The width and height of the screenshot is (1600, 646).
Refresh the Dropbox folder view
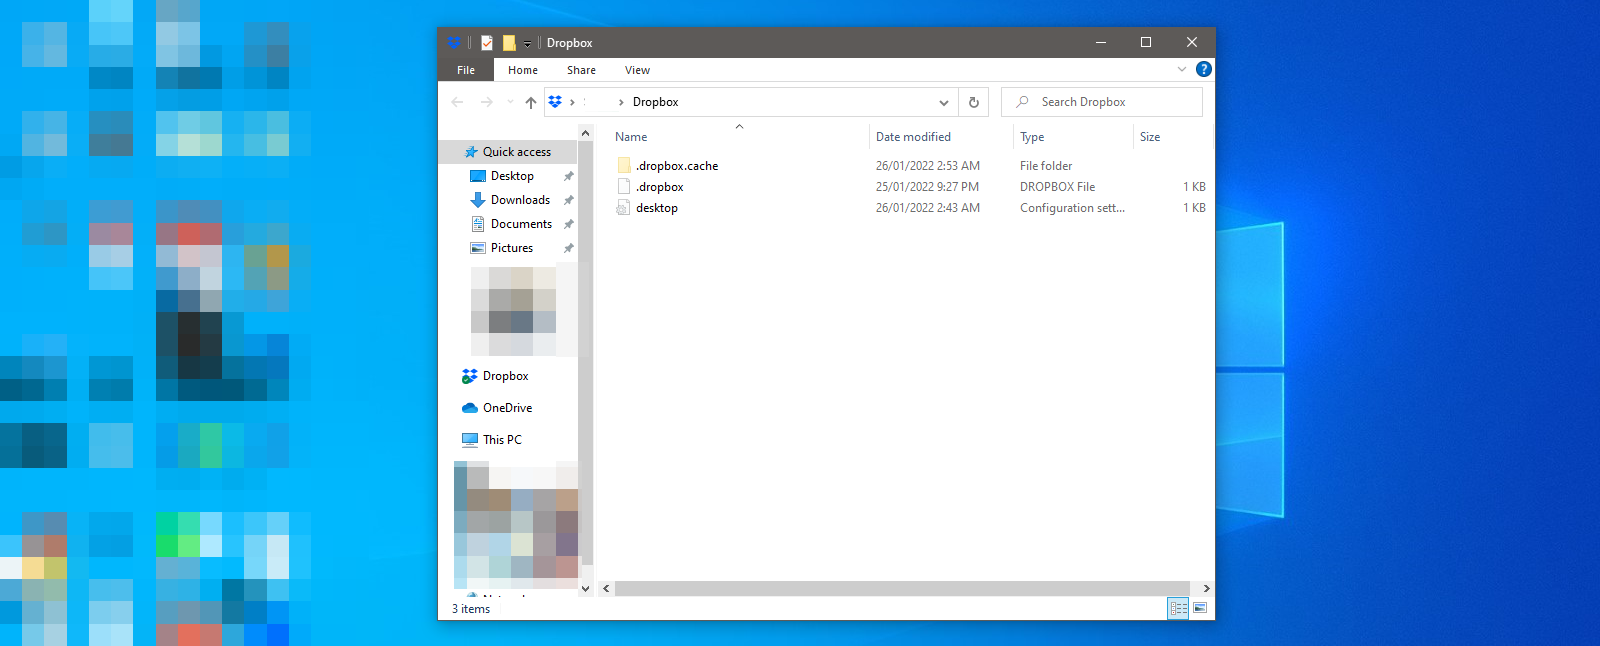point(974,102)
